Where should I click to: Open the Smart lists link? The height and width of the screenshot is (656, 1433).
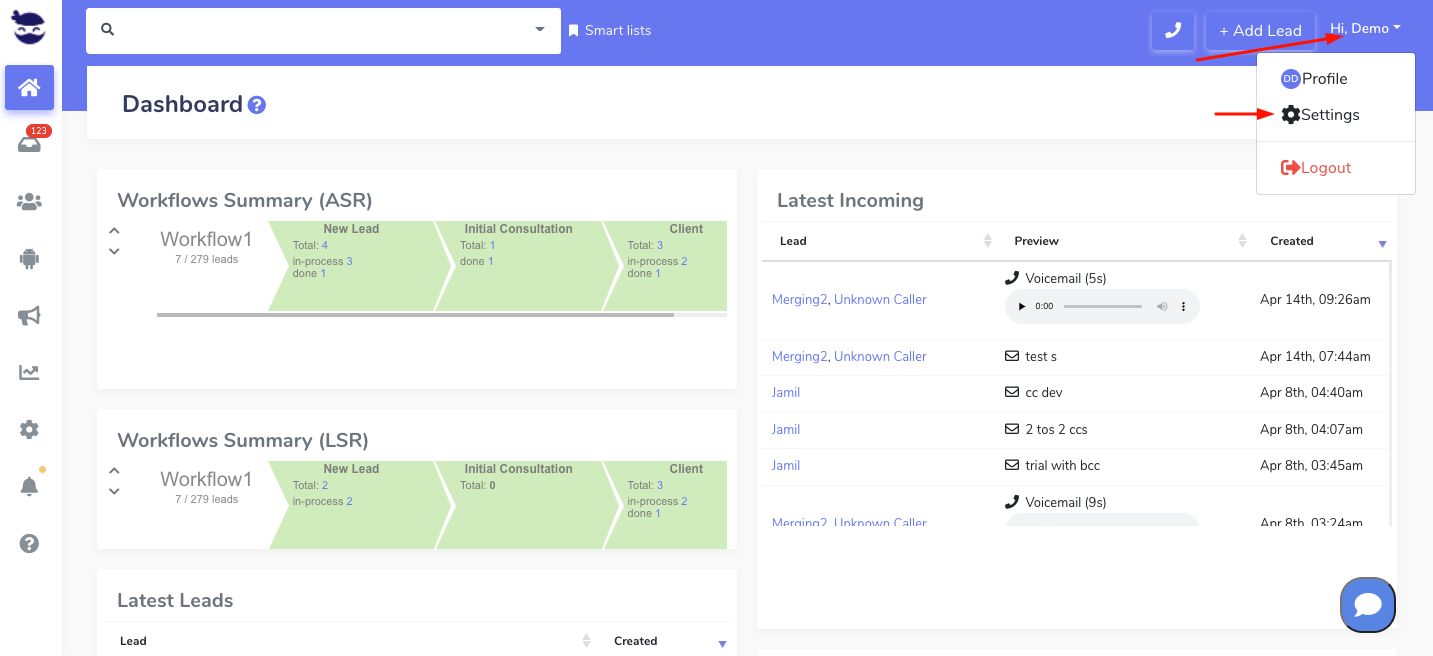[610, 30]
